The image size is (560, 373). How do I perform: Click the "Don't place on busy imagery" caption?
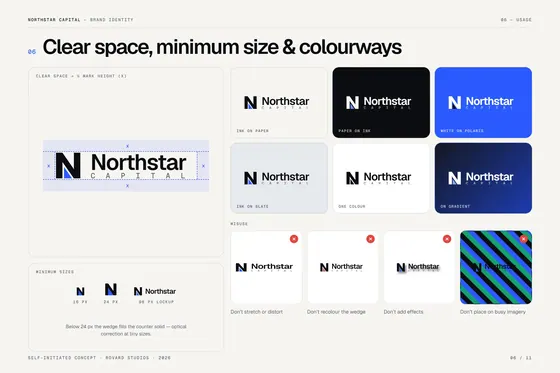493,312
